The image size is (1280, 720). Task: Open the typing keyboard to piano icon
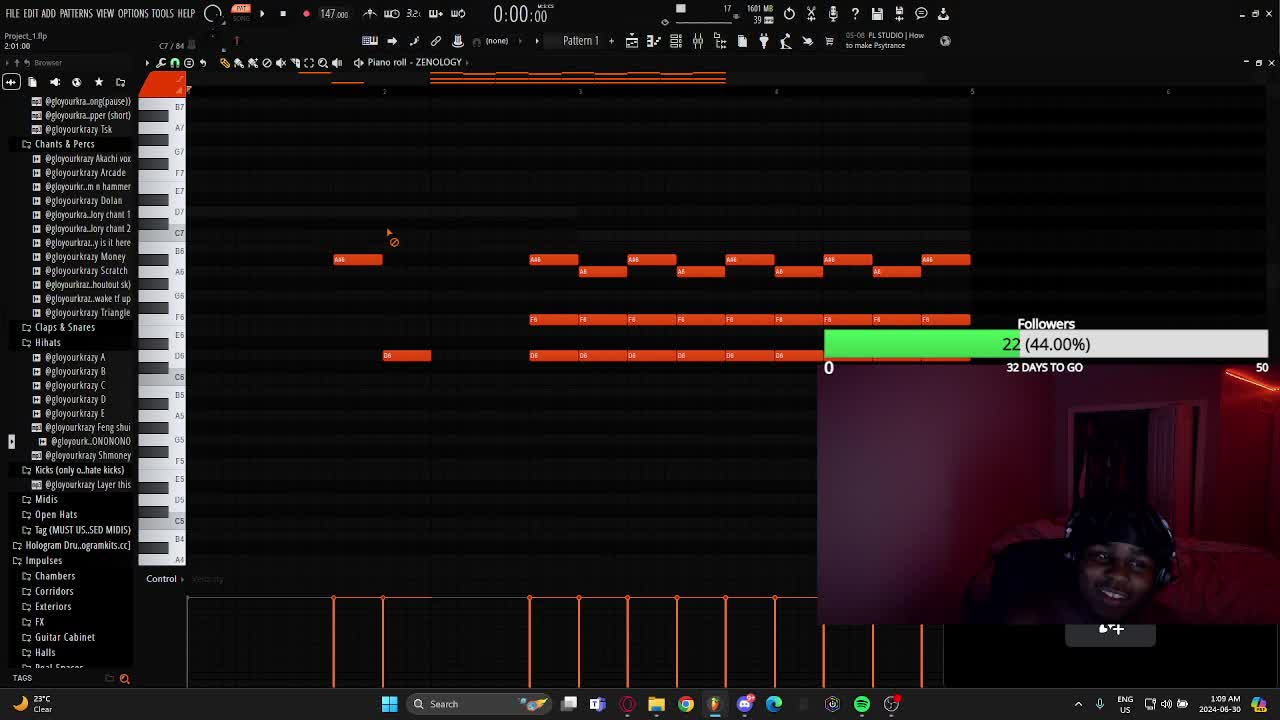tap(370, 41)
